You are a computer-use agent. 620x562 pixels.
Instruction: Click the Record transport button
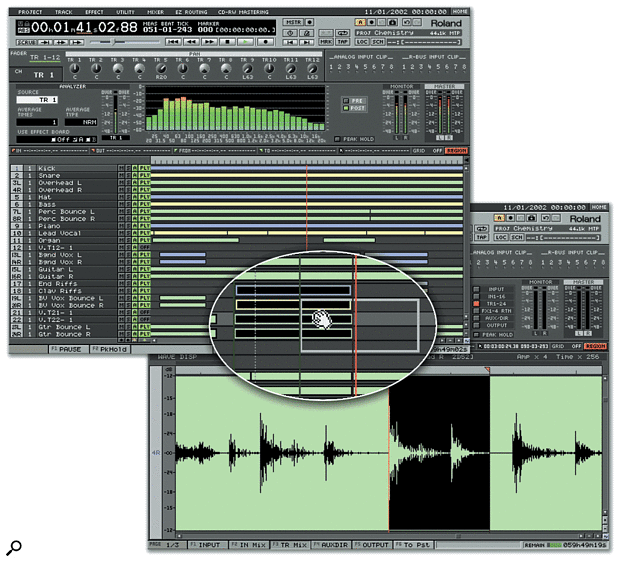pyautogui.click(x=267, y=43)
